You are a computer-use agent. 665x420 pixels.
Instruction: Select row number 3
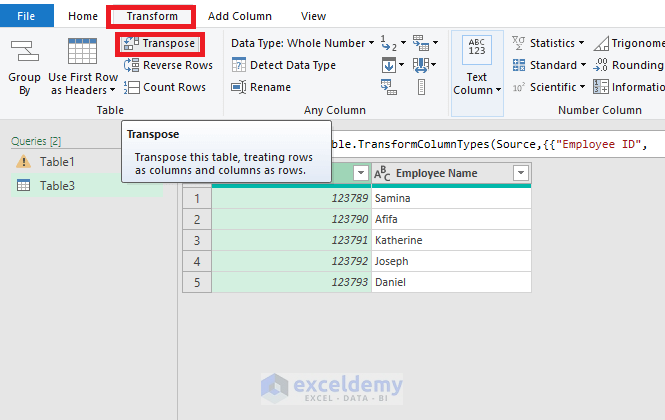coord(197,240)
